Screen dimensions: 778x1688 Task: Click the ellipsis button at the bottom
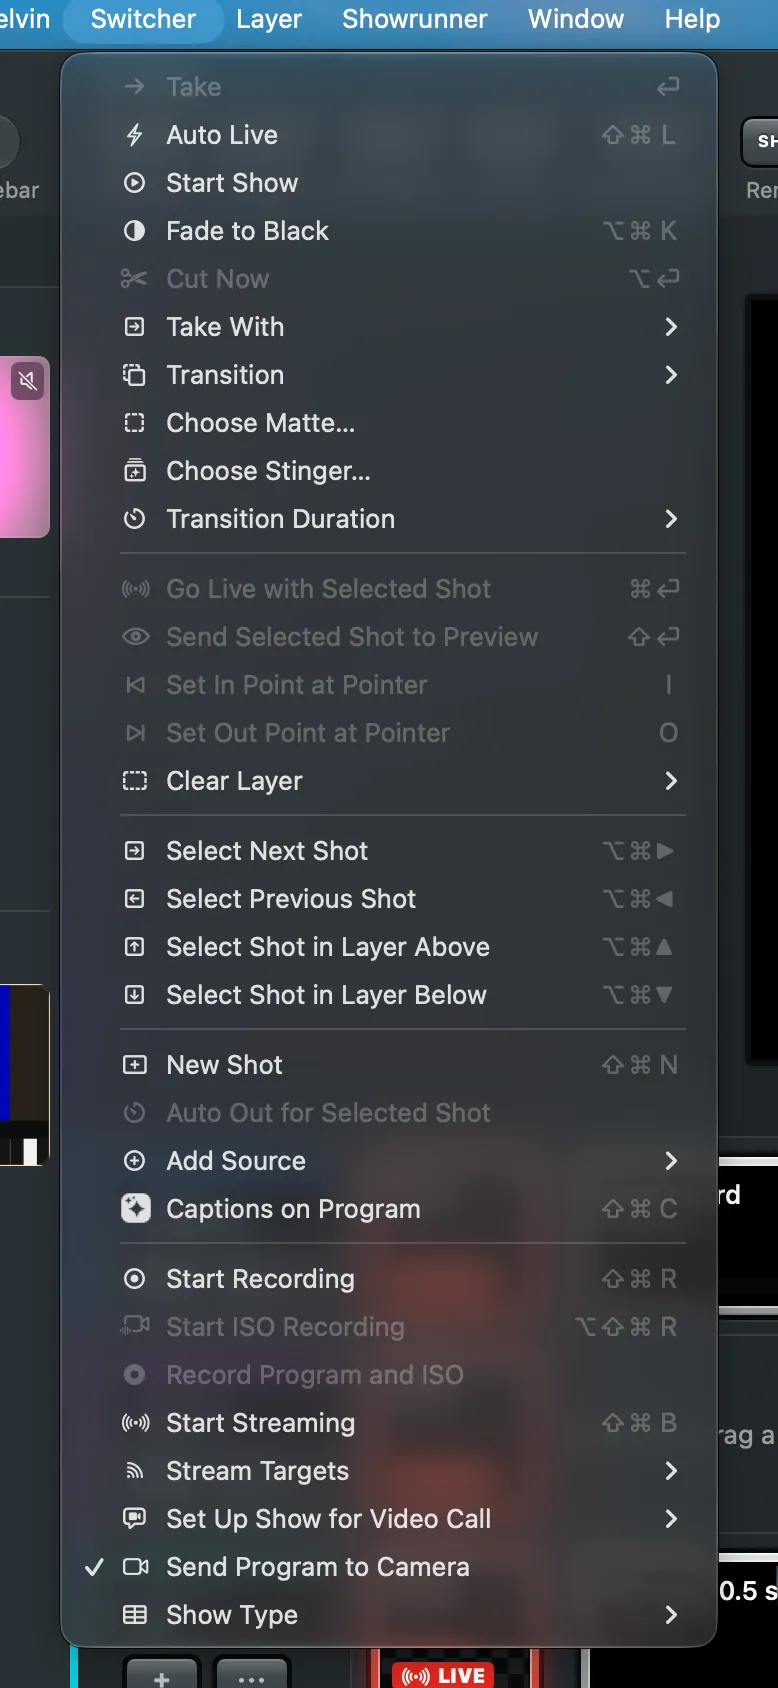coord(251,1675)
